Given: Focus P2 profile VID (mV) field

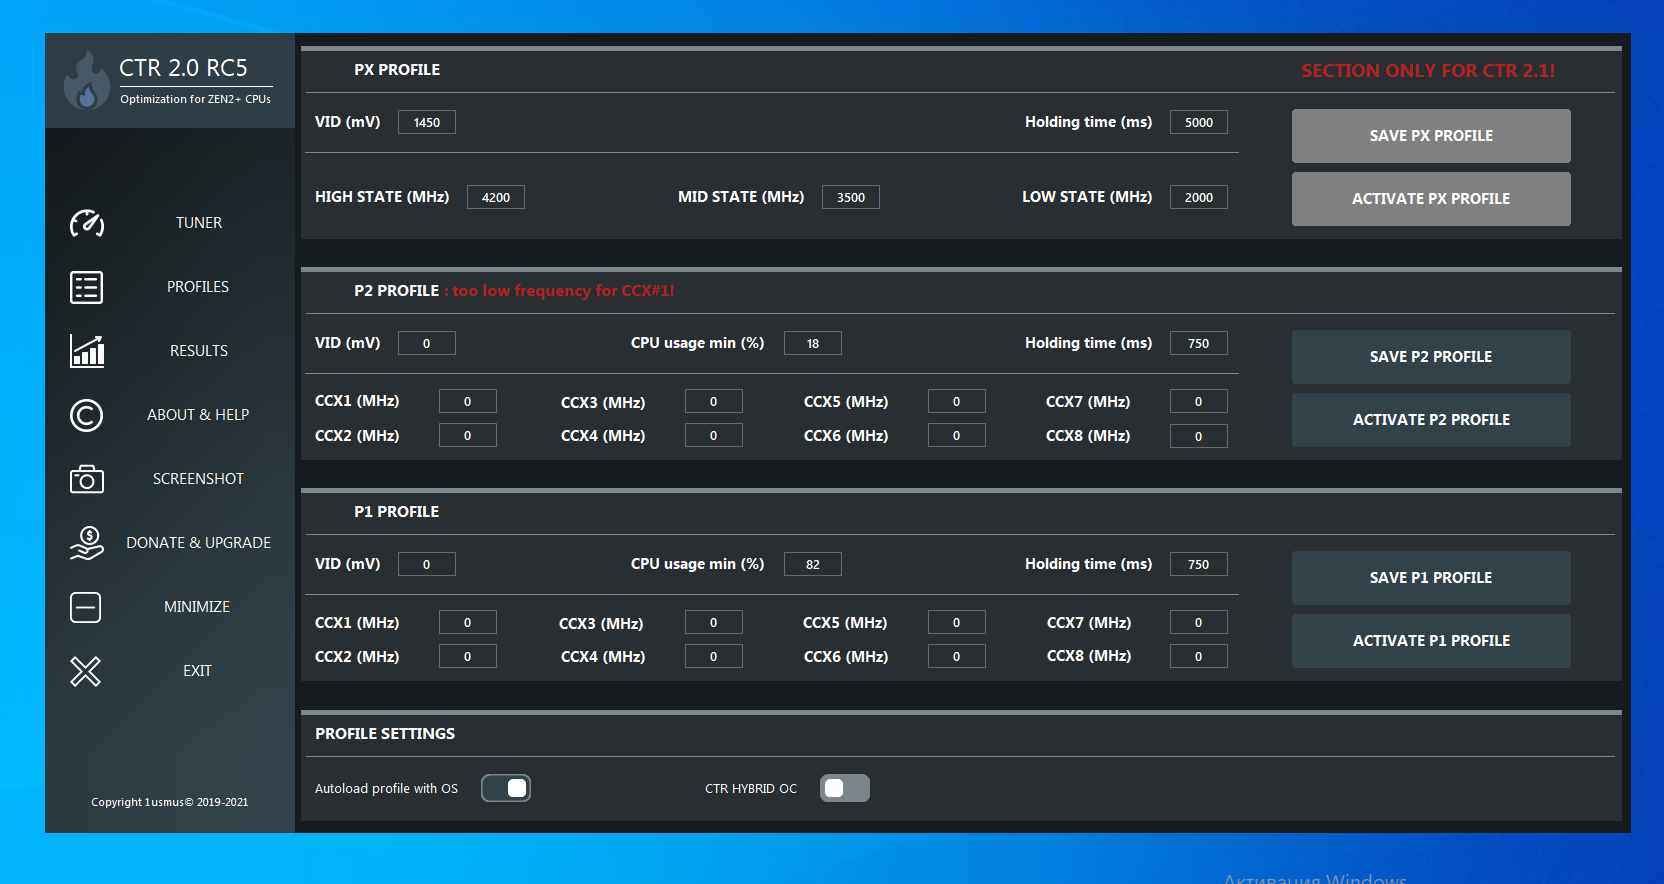Looking at the screenshot, I should point(427,343).
